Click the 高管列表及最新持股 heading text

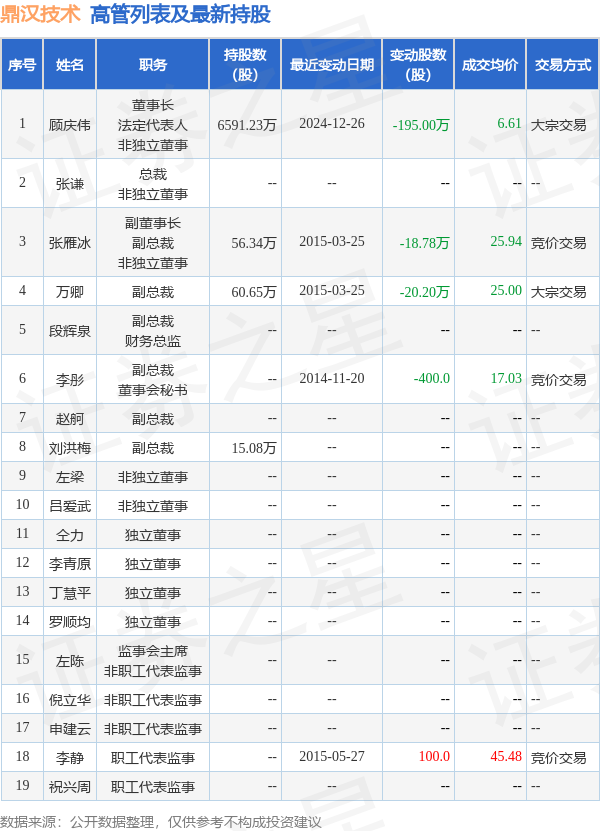pyautogui.click(x=180, y=15)
